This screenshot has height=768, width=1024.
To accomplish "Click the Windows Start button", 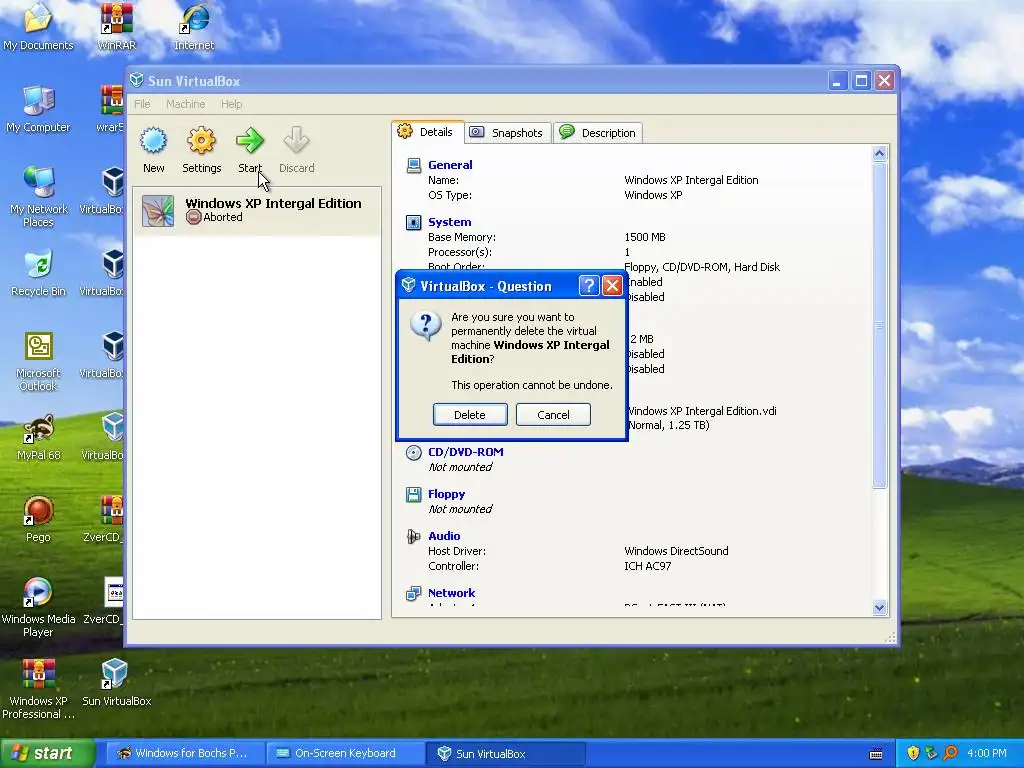I will [x=46, y=753].
